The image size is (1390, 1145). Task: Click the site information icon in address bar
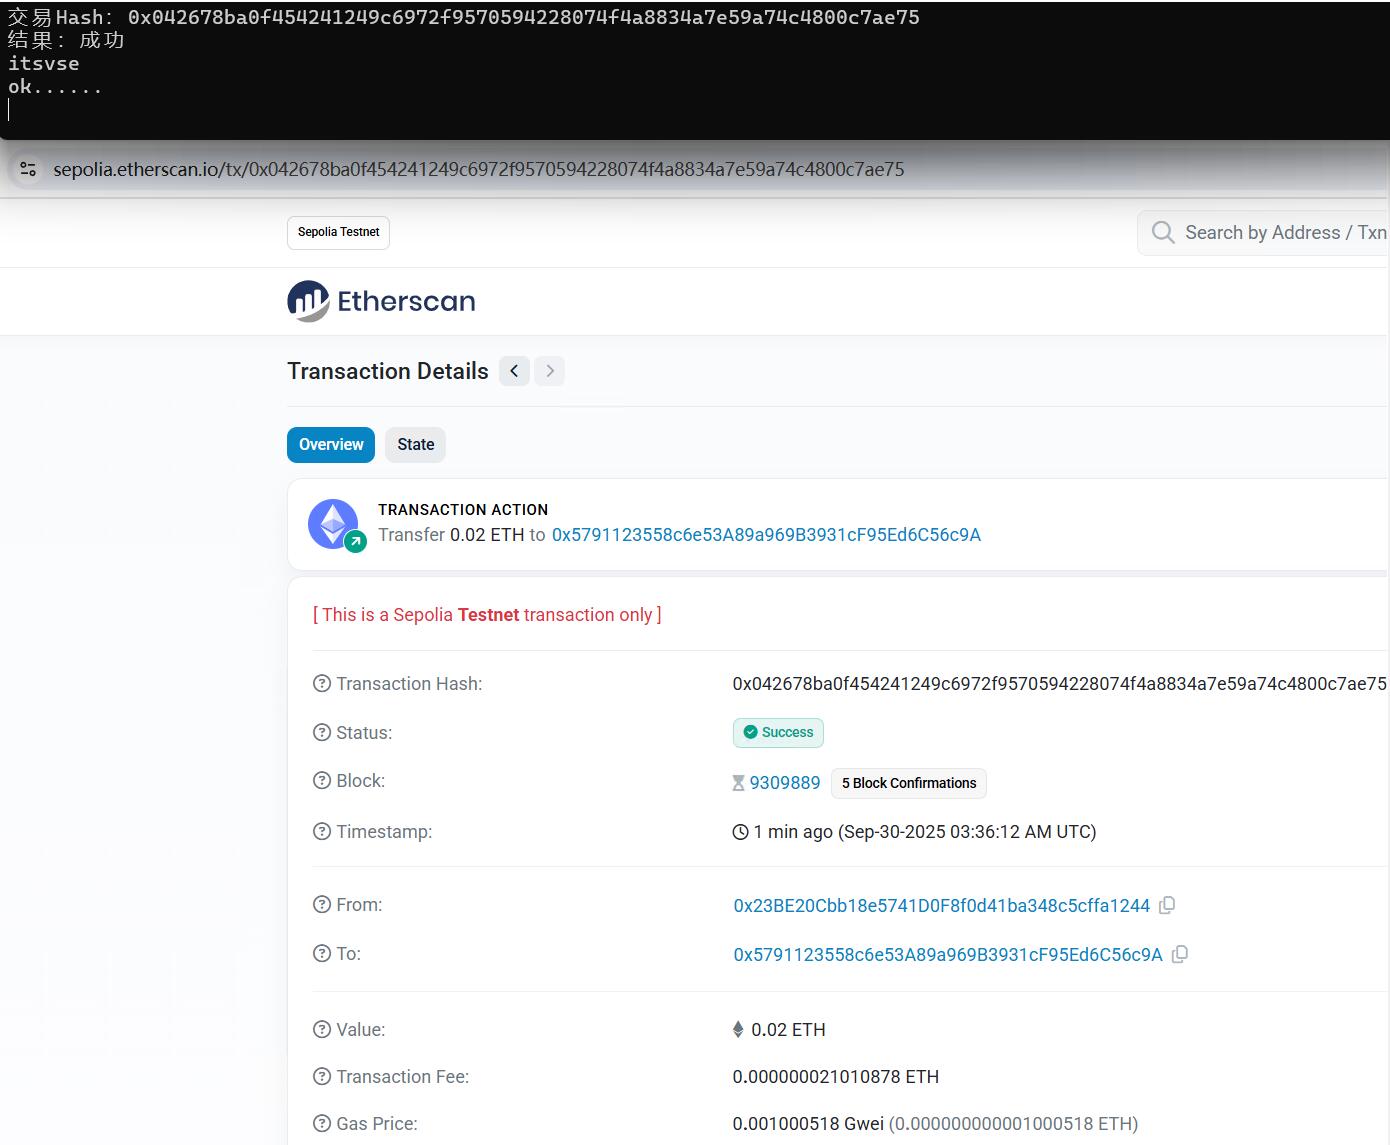click(x=28, y=169)
